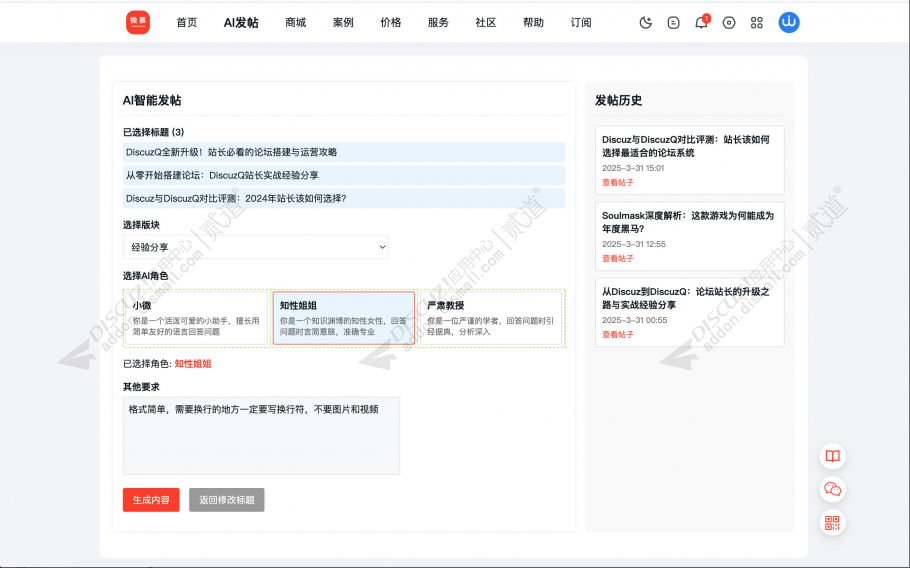The image size is (910, 568).
Task: Select the 小微 AI role card
Action: tap(196, 318)
